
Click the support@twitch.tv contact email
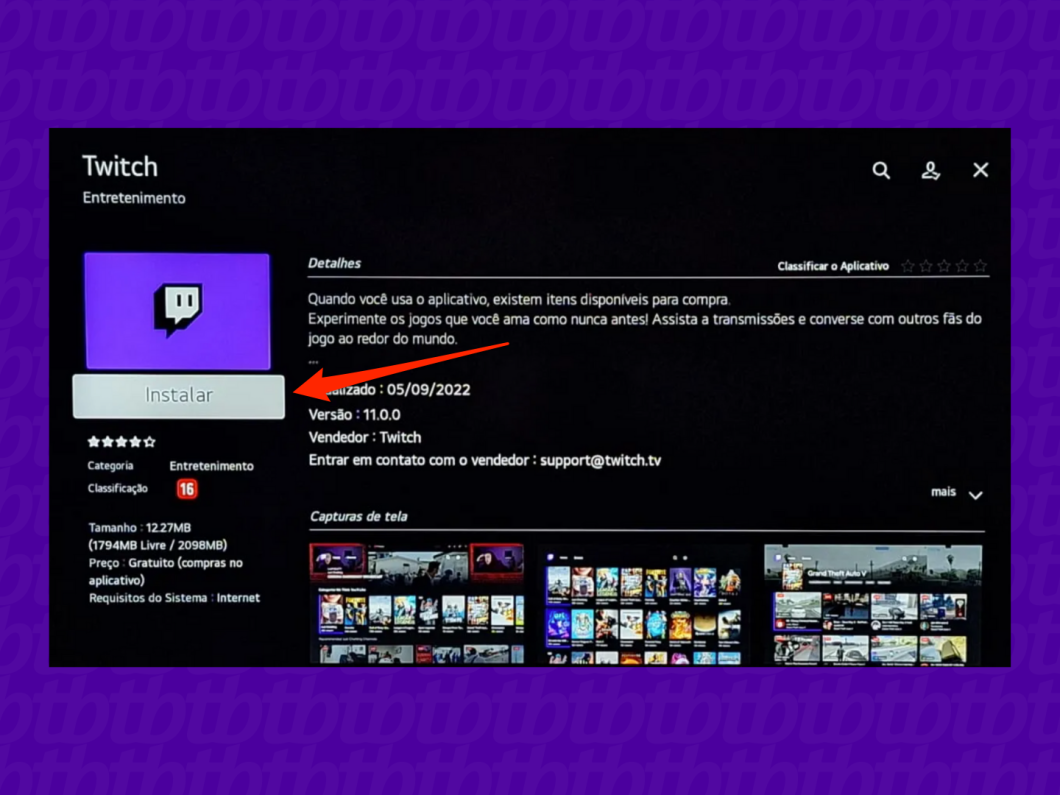(600, 460)
